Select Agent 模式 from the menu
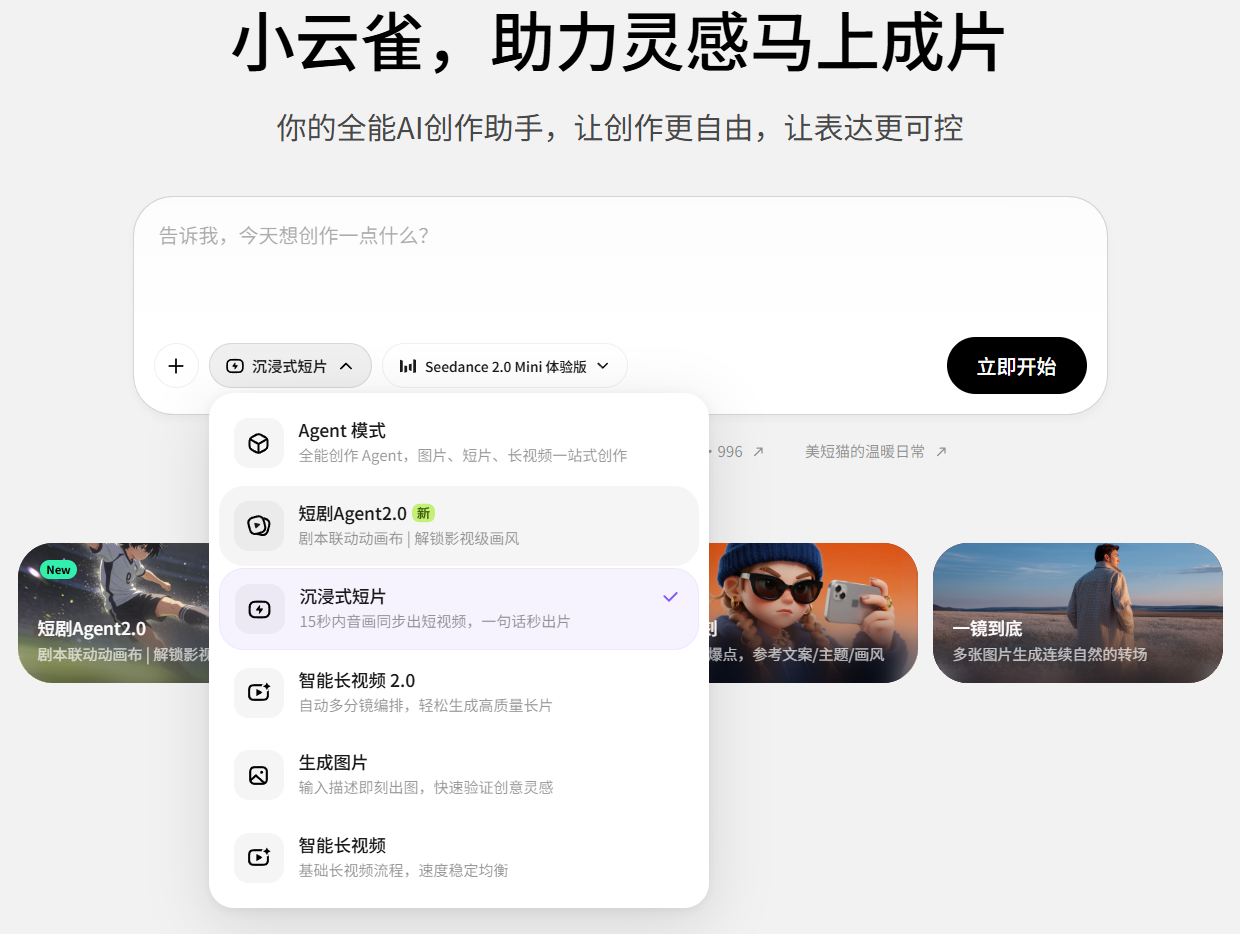Image resolution: width=1240 pixels, height=934 pixels. [459, 443]
